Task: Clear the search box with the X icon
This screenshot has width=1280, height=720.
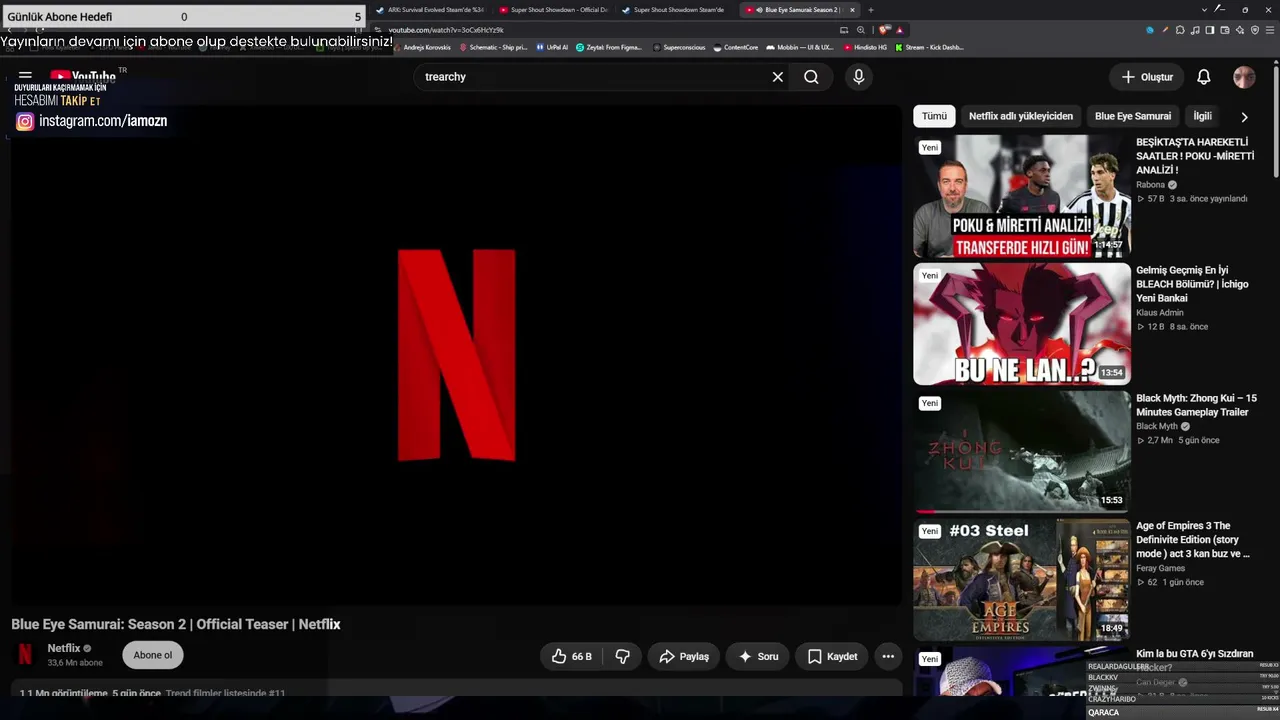Action: click(778, 77)
